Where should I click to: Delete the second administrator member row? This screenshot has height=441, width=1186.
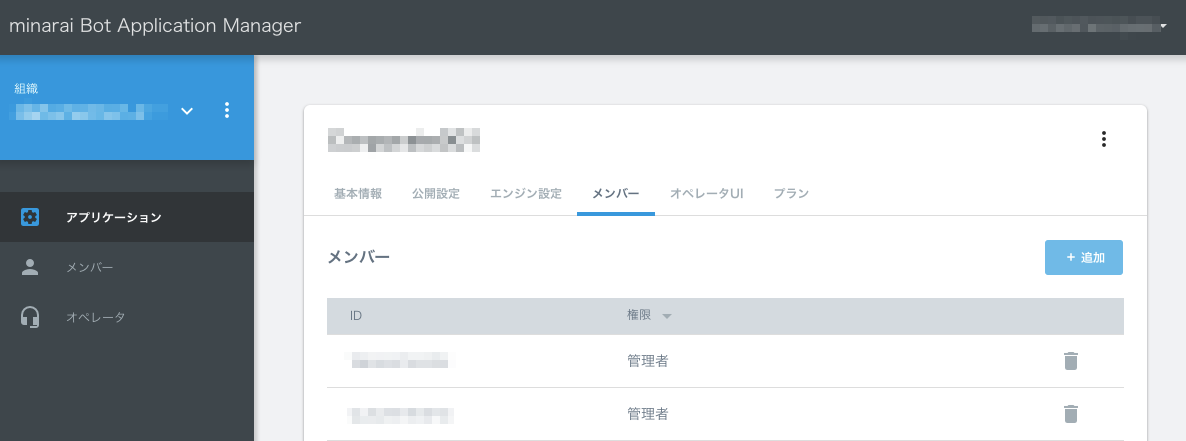coord(1070,414)
